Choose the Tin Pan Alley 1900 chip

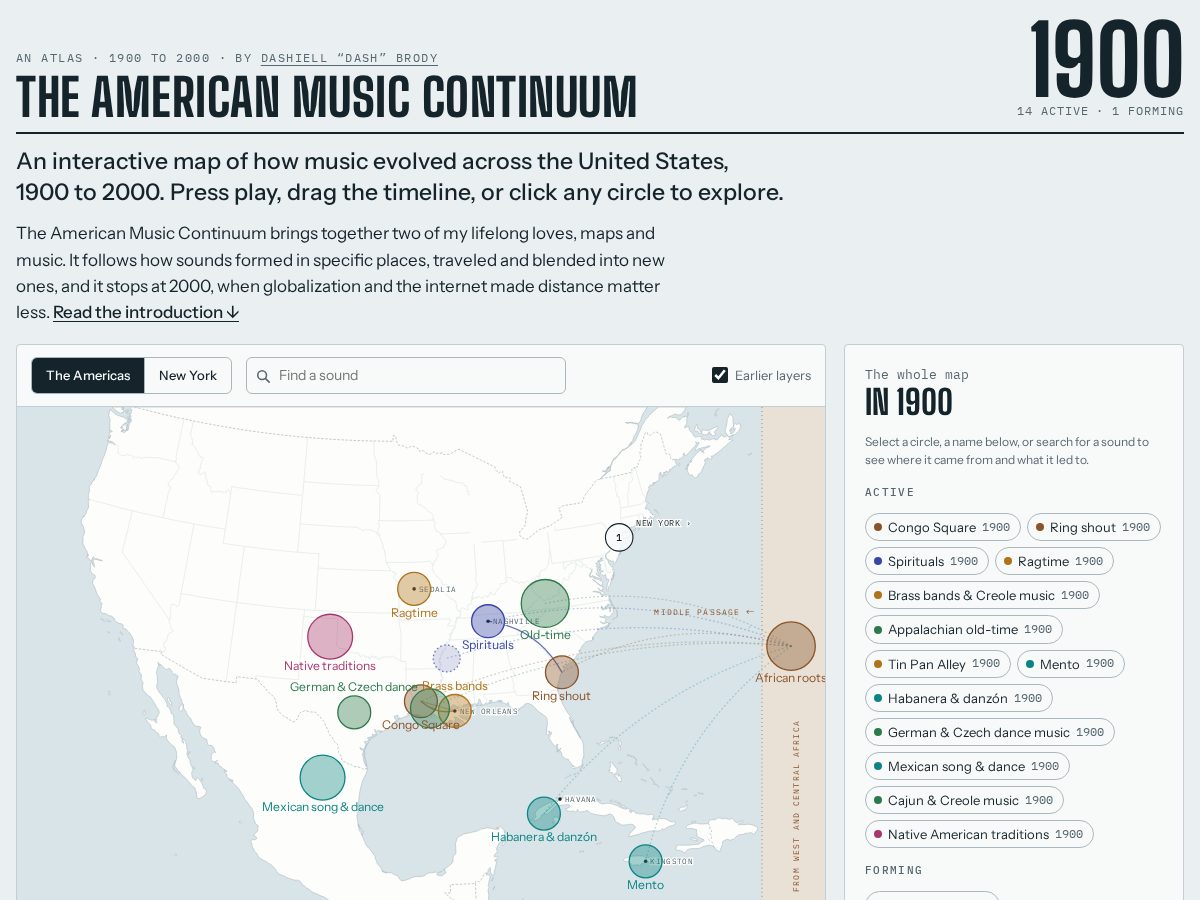[937, 663]
